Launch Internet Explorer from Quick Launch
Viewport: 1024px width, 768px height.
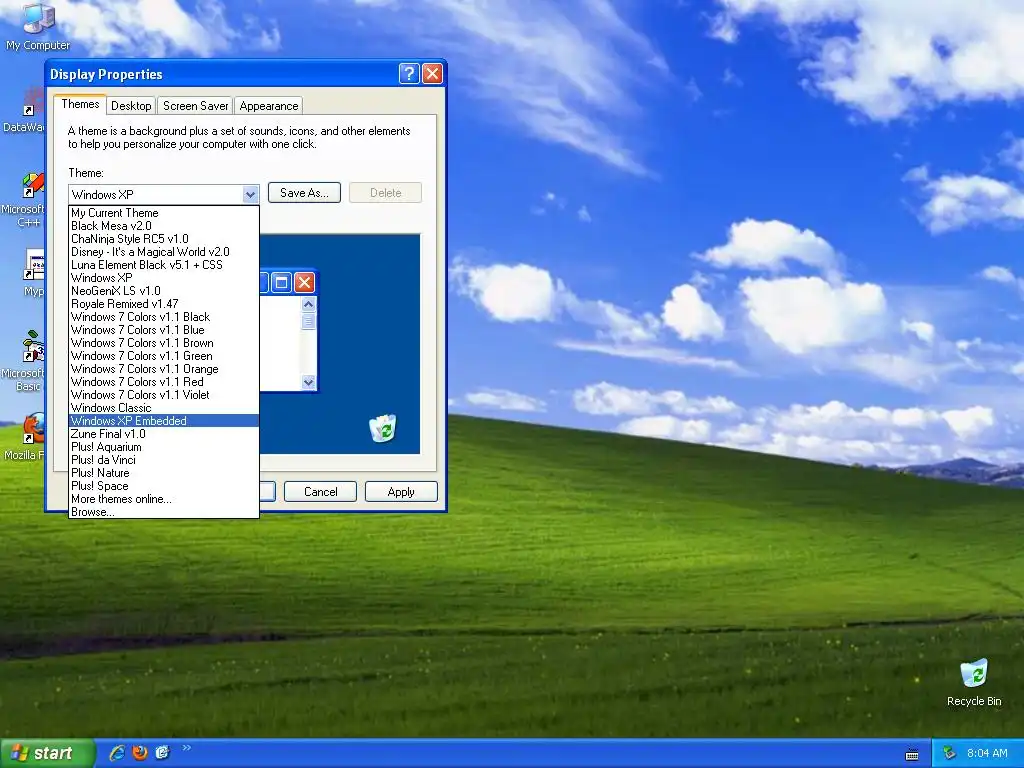(x=117, y=753)
